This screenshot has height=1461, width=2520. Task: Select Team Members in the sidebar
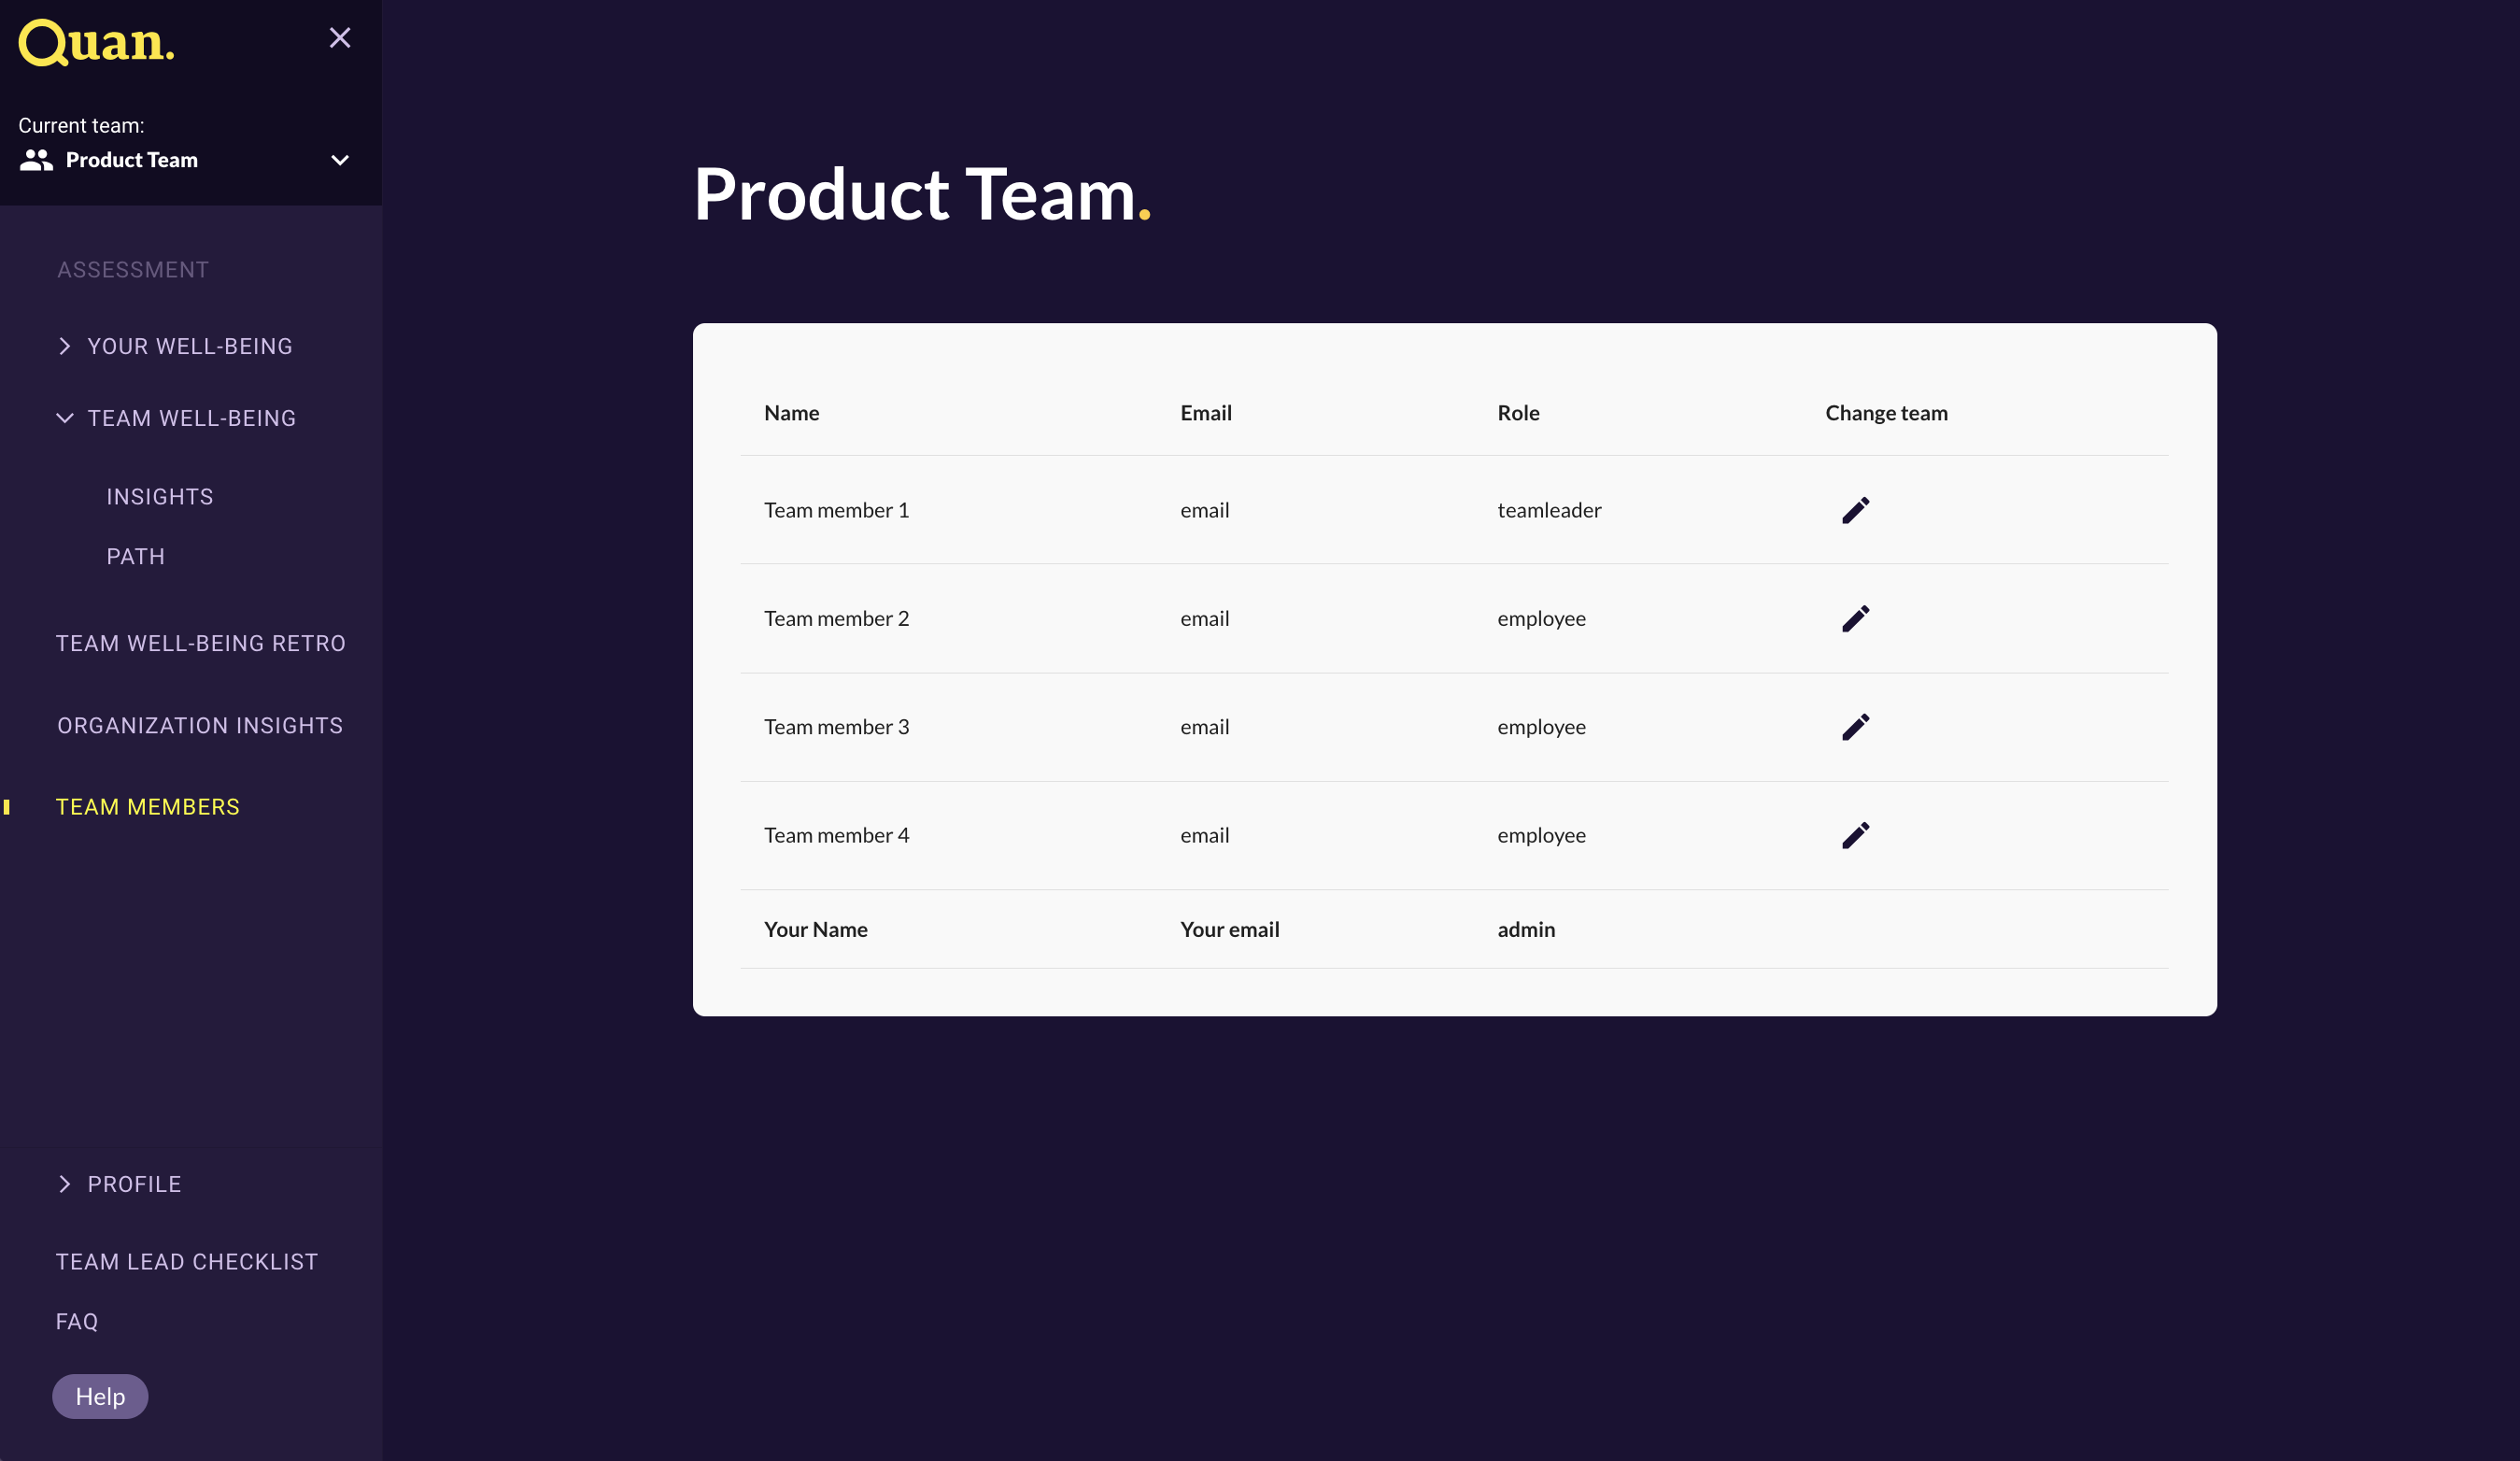click(x=148, y=807)
